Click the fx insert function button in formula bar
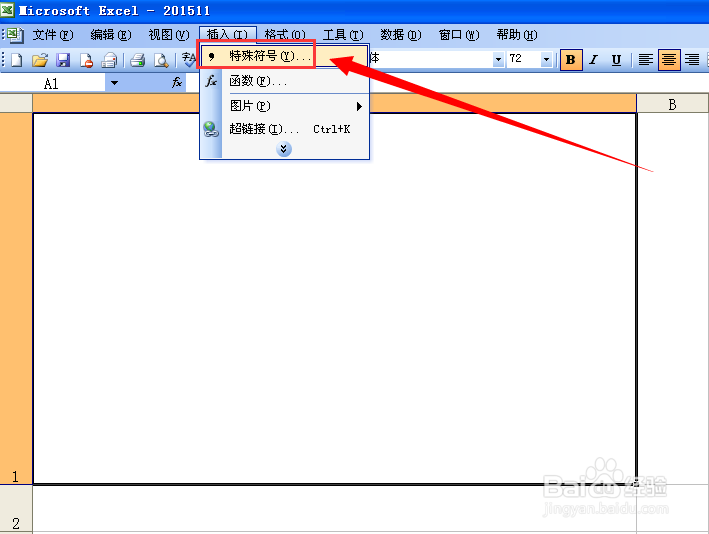This screenshot has width=709, height=534. coord(176,82)
